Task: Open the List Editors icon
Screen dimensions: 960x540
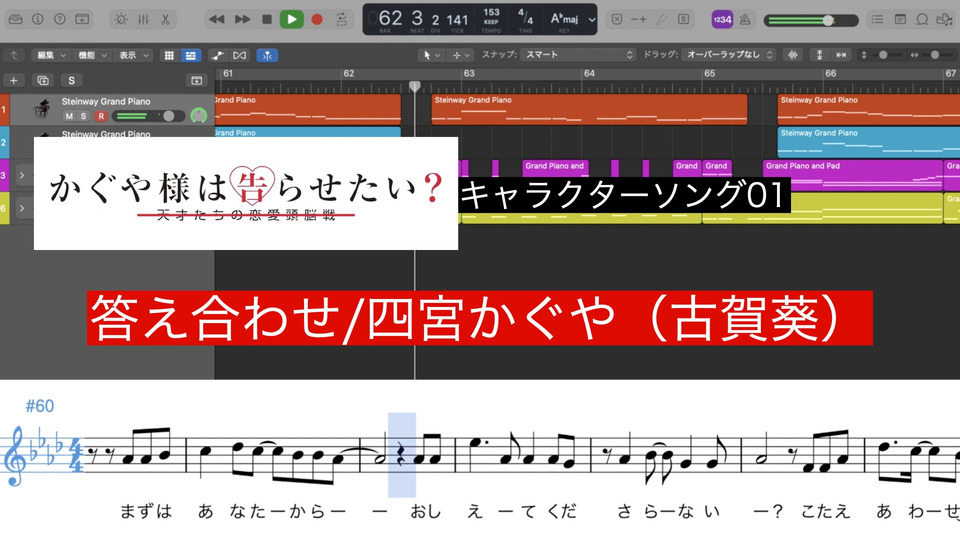Action: 877,20
